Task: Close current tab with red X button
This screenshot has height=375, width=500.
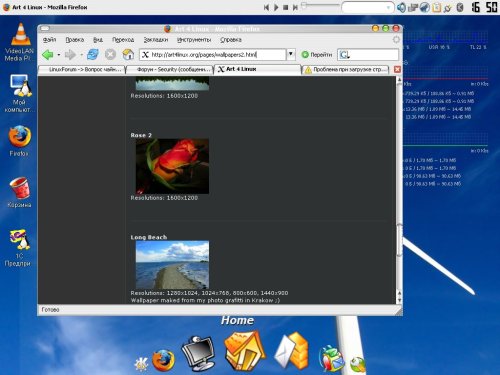Action: [397, 69]
